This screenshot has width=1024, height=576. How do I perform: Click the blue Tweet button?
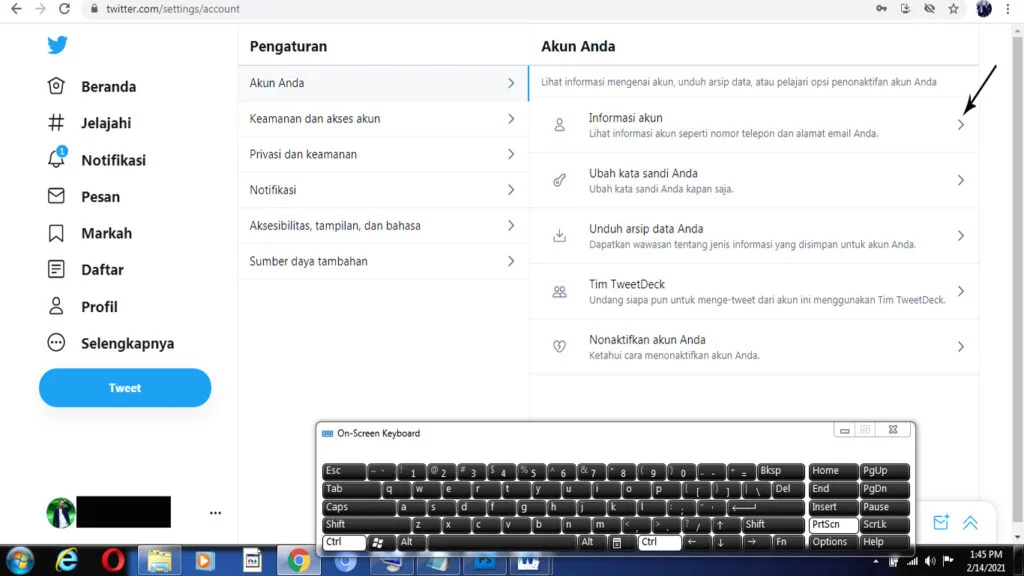click(125, 388)
